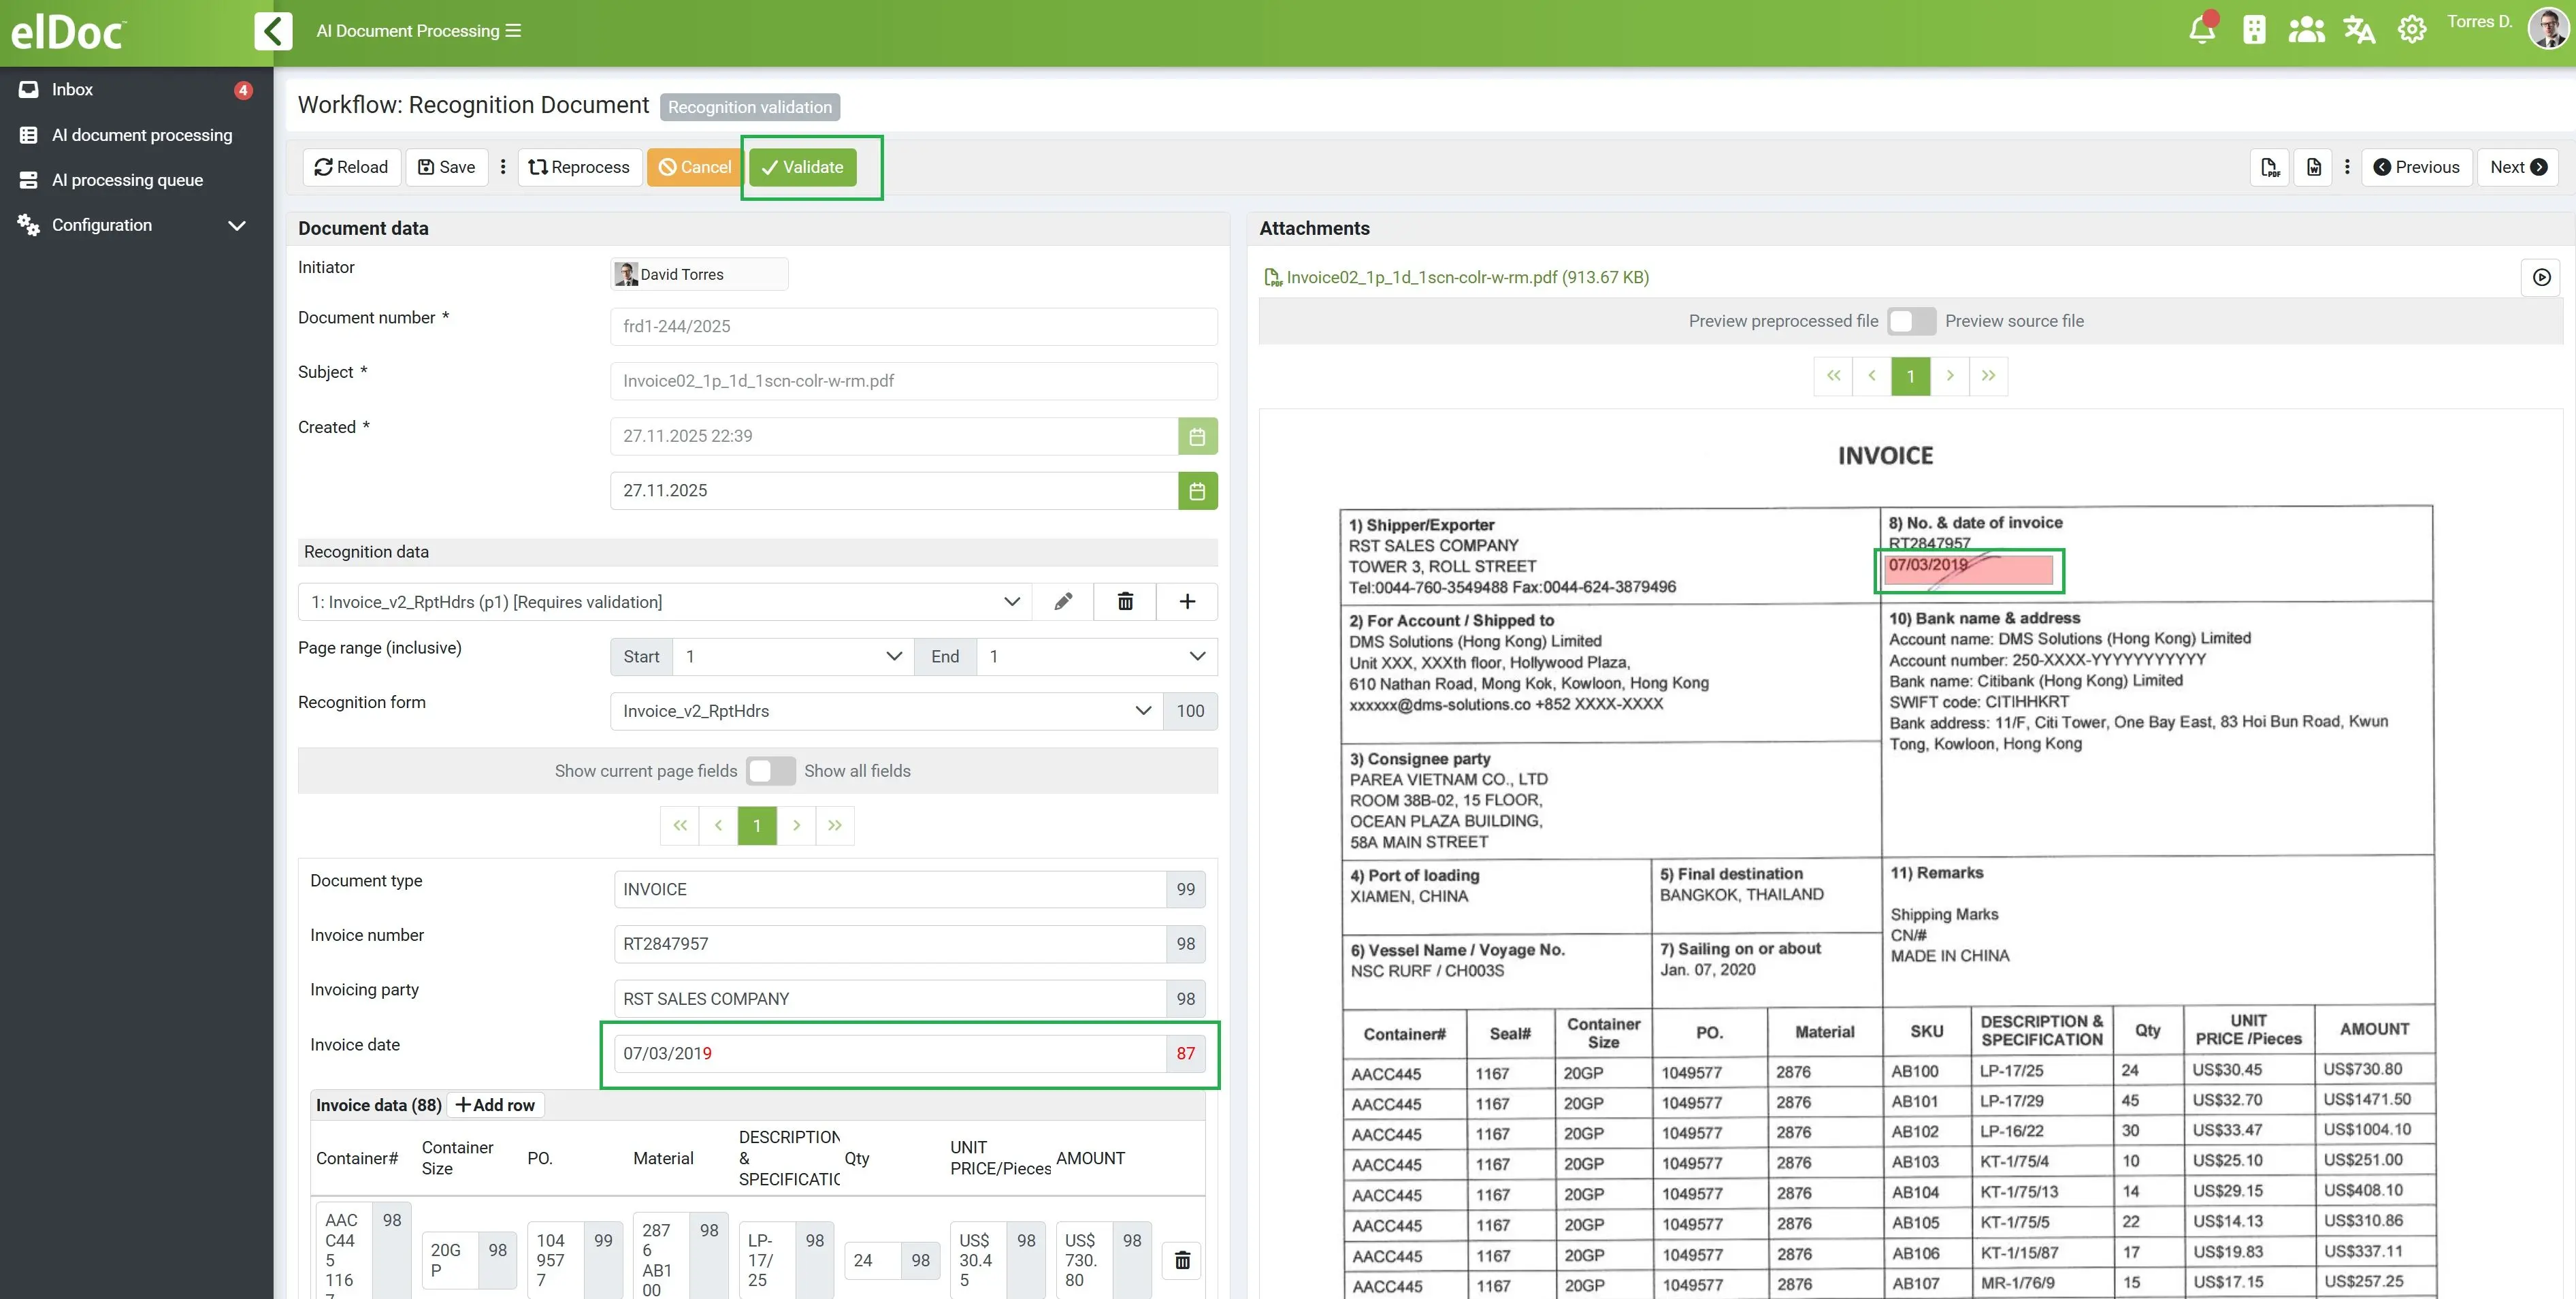Click the users group icon in header
This screenshot has height=1299, width=2576.
(x=2306, y=30)
